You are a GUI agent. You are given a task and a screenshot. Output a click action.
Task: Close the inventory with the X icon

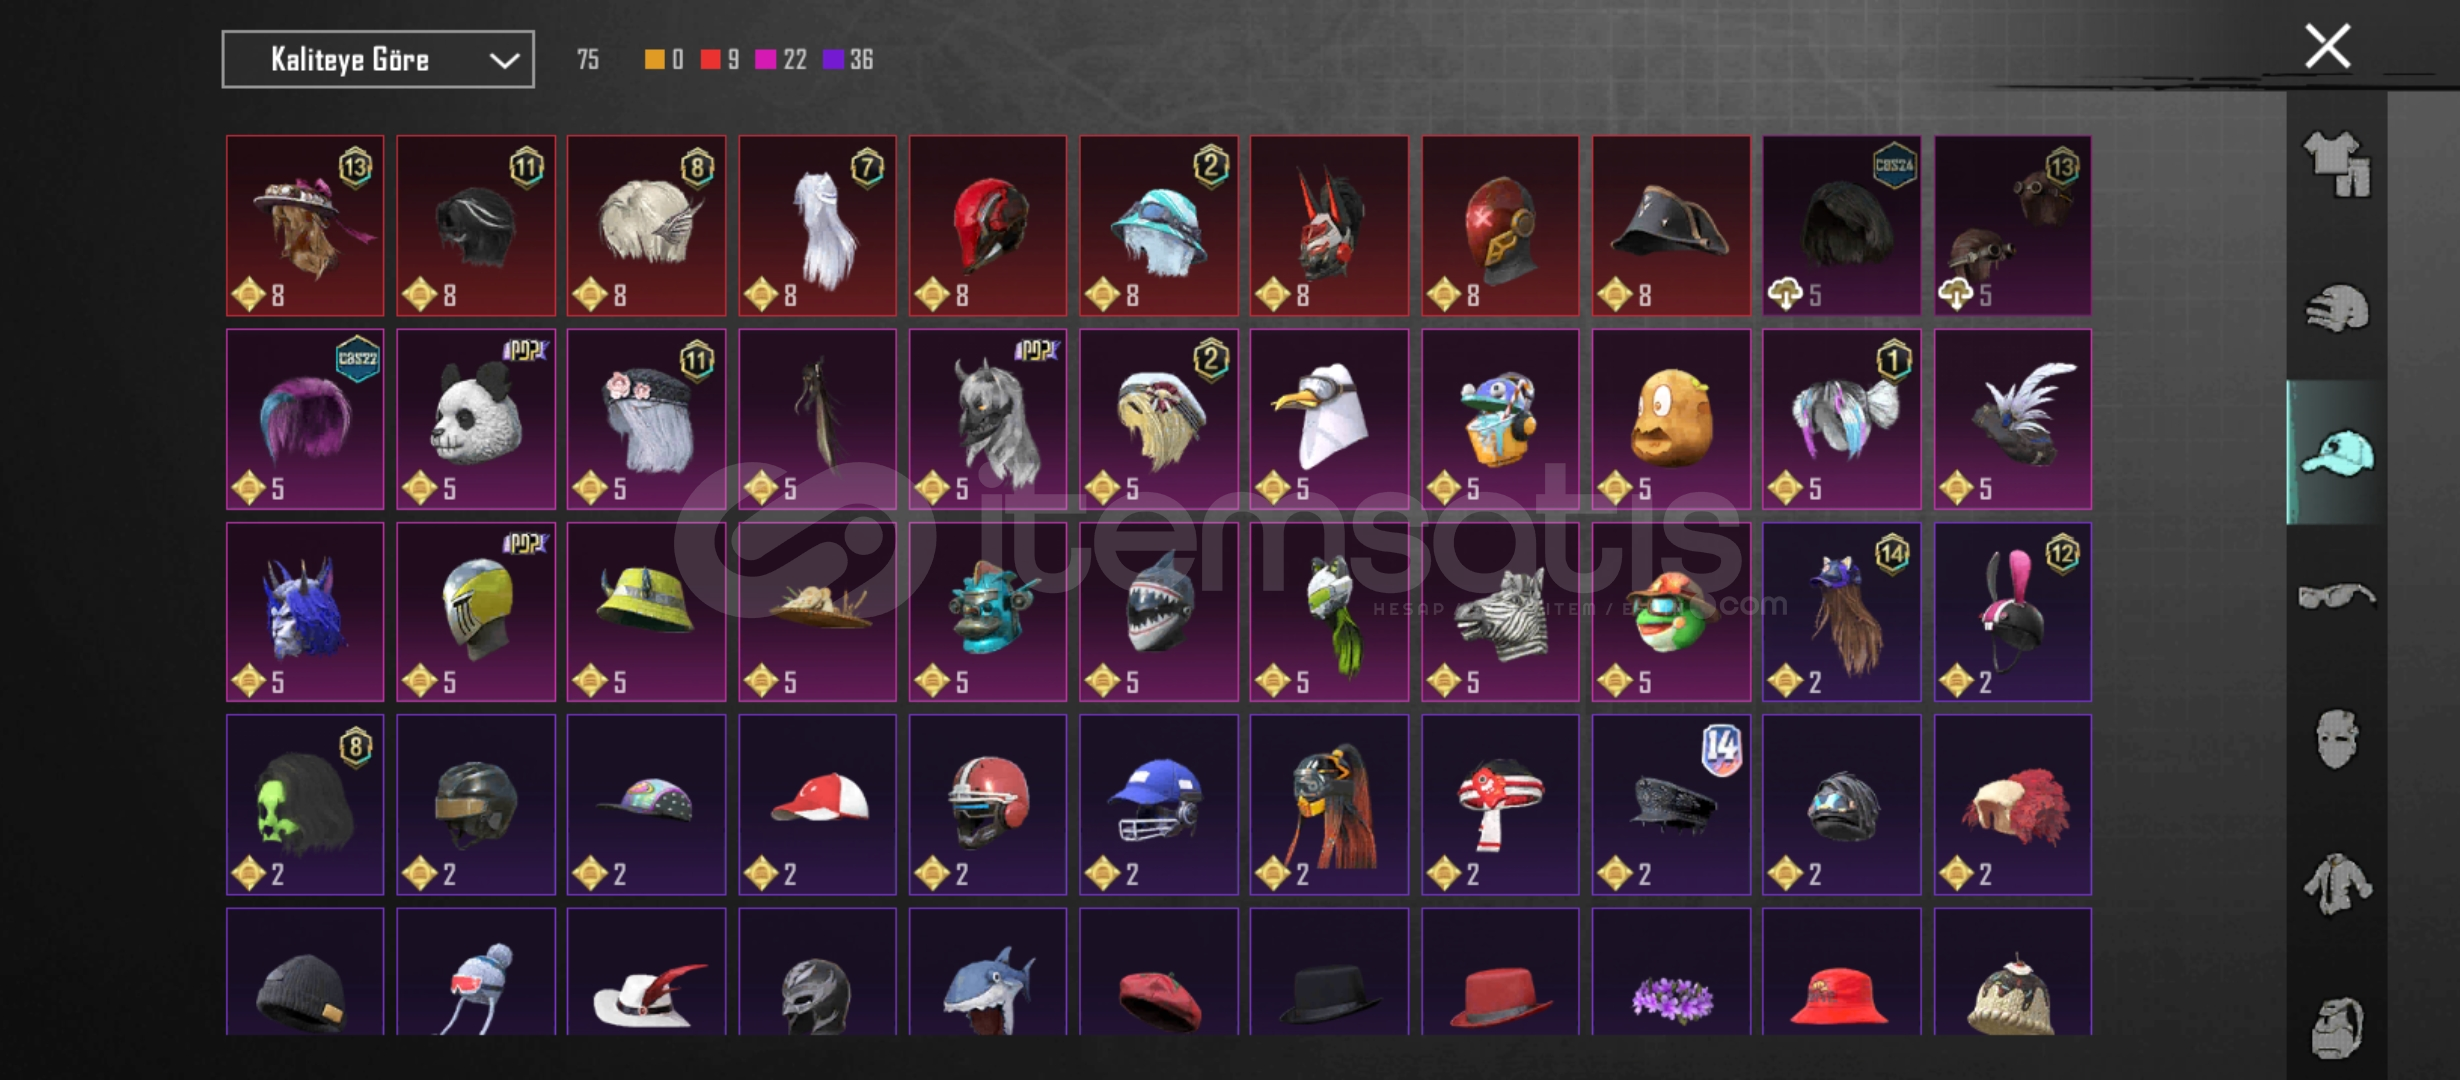2328,47
